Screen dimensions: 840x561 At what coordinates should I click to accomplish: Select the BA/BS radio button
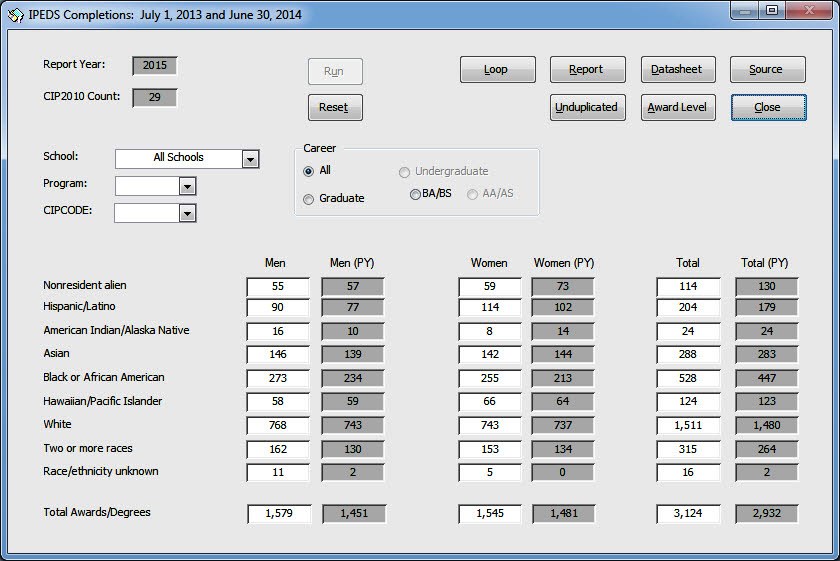coord(415,195)
